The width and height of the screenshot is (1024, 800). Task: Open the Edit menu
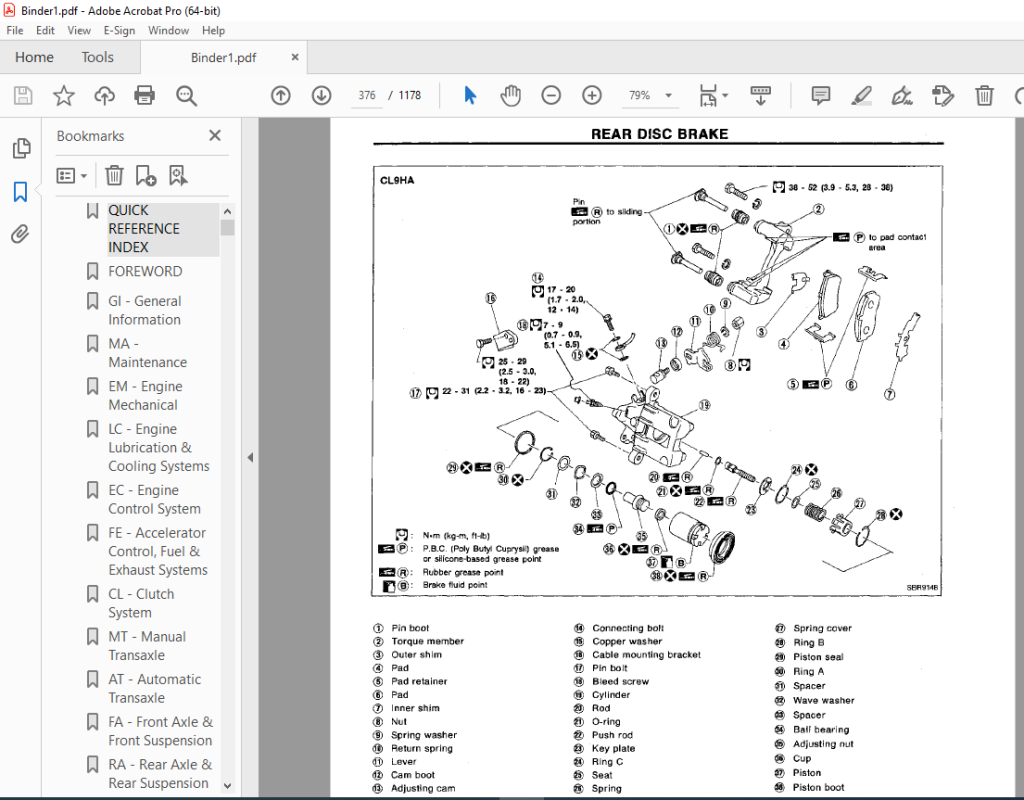[45, 30]
